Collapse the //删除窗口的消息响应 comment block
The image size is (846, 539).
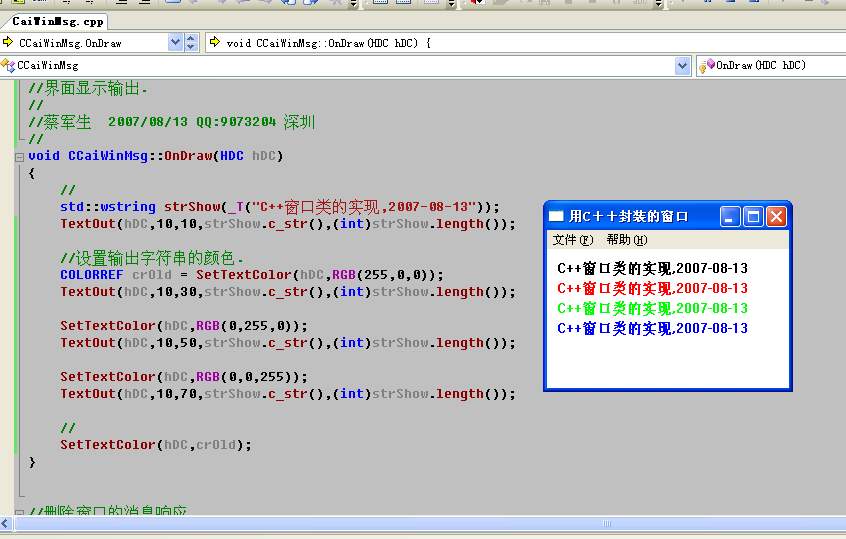coord(19,513)
